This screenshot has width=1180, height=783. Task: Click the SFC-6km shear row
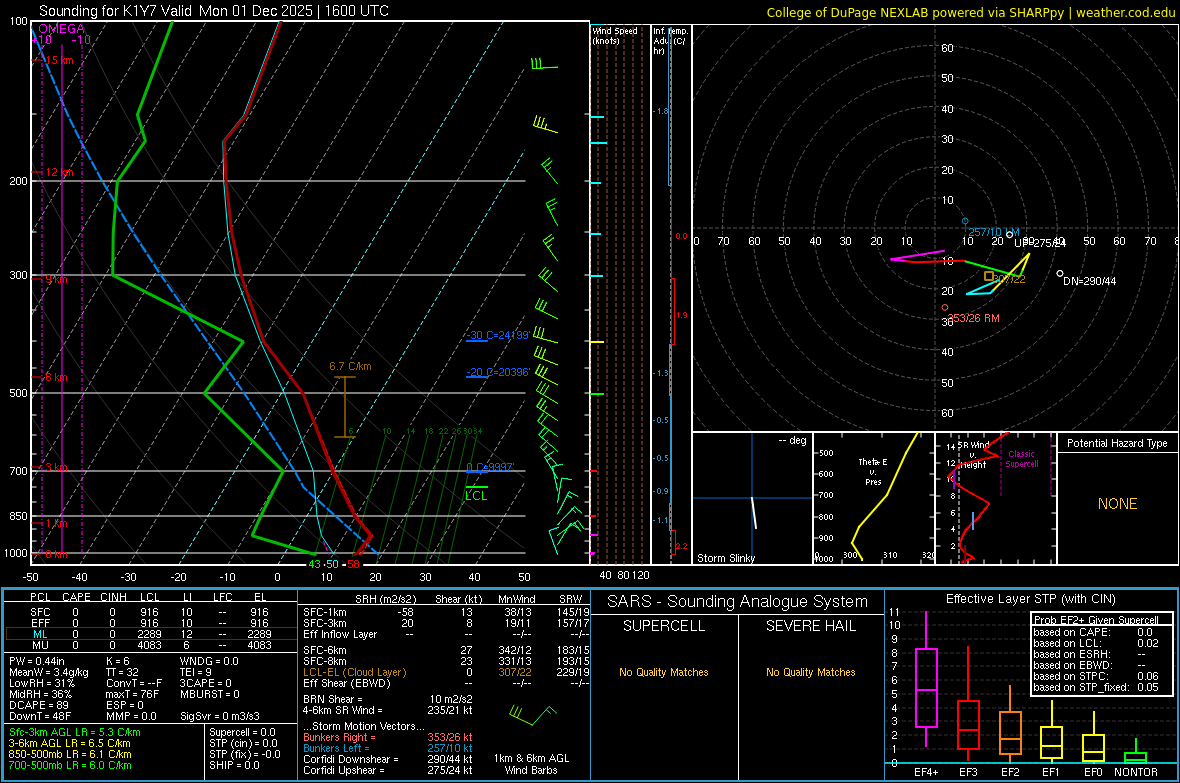click(x=446, y=650)
